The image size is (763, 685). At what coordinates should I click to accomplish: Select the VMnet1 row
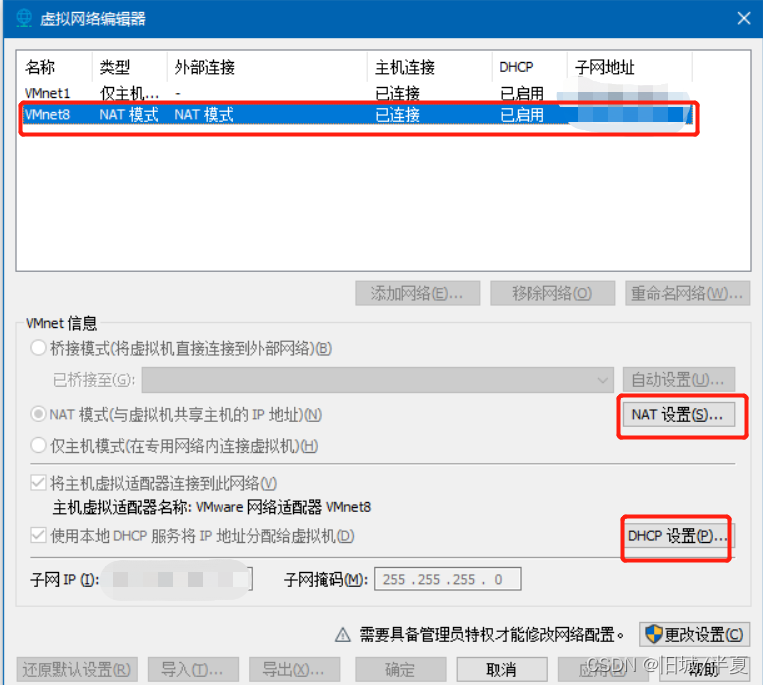click(x=358, y=93)
